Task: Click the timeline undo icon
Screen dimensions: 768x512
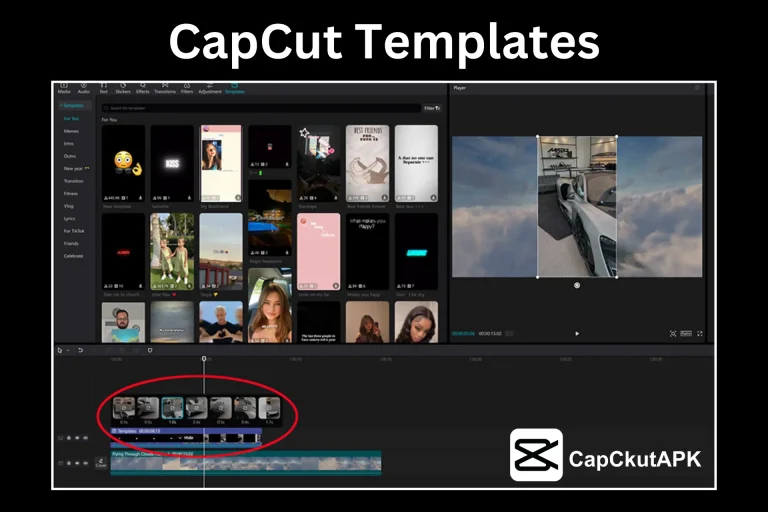Action: point(81,350)
